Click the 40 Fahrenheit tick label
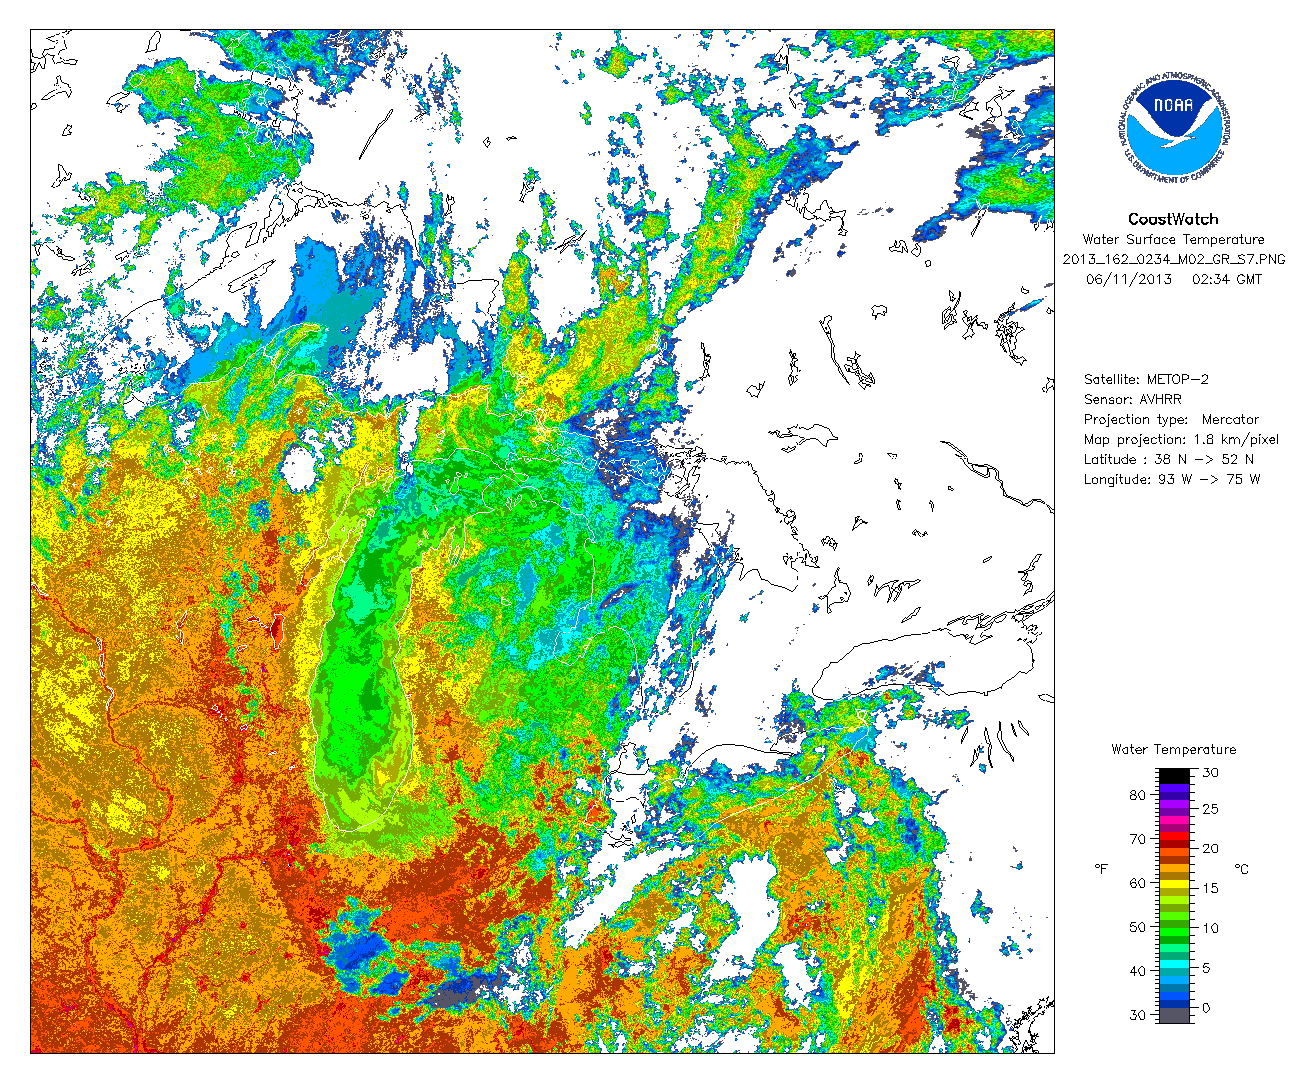The height and width of the screenshot is (1084, 1294). click(1138, 971)
